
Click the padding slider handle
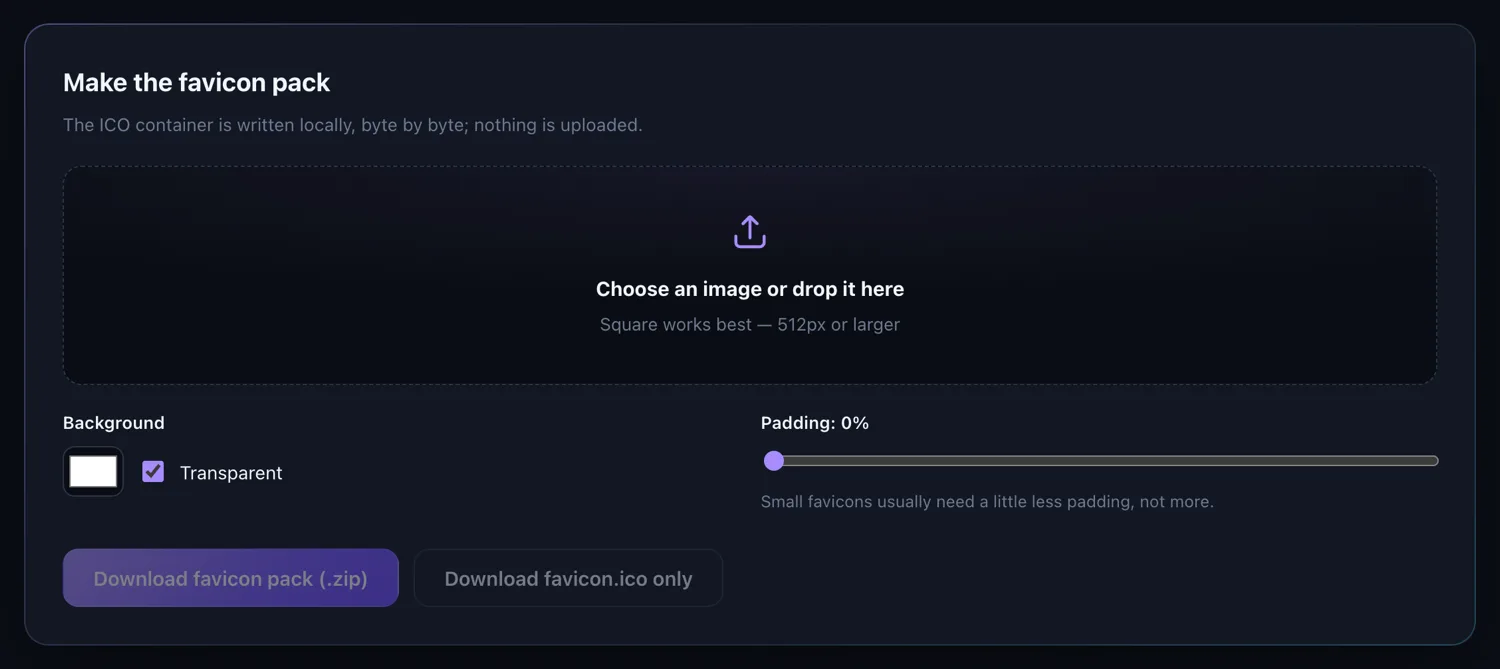(774, 461)
